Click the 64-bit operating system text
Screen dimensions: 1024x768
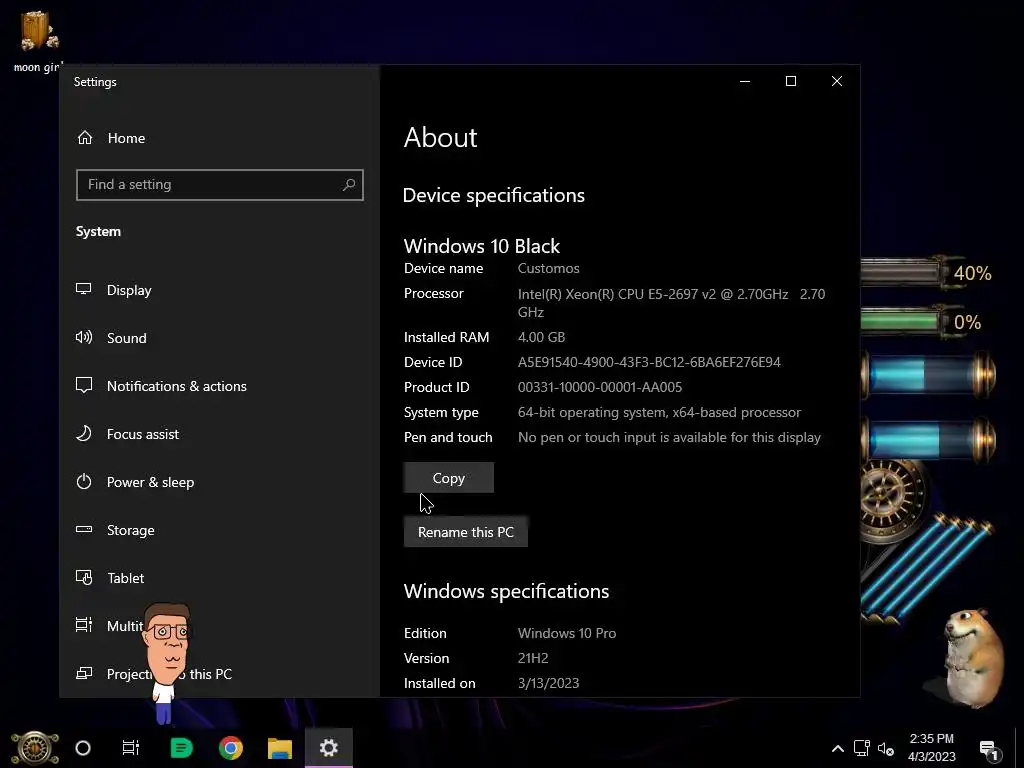[x=659, y=413]
